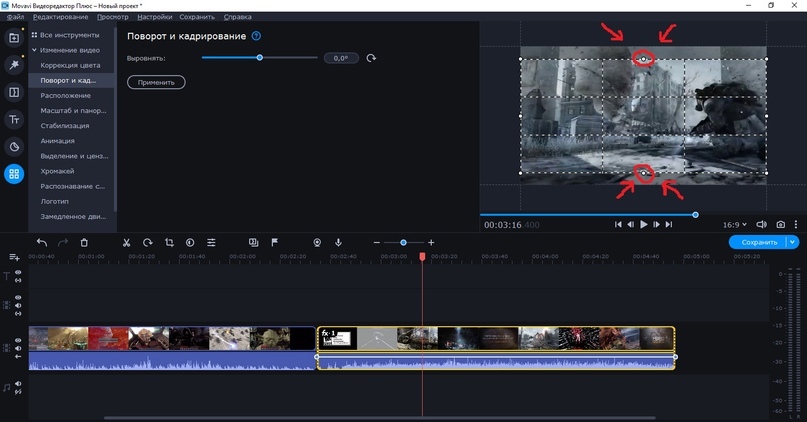Hide the titles track eye icon
Image resolution: width=807 pixels, height=422 pixels.
(18, 272)
